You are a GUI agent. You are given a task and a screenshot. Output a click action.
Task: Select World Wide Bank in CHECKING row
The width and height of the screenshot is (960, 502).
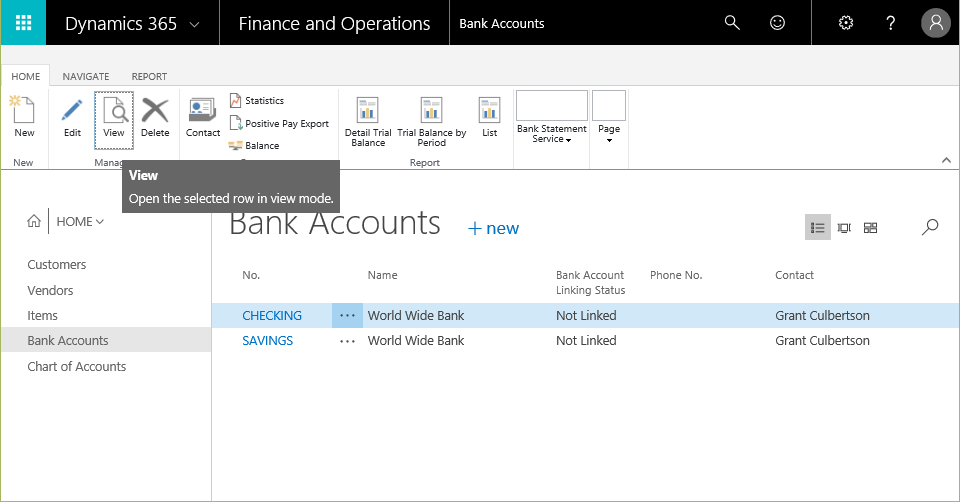pyautogui.click(x=416, y=315)
